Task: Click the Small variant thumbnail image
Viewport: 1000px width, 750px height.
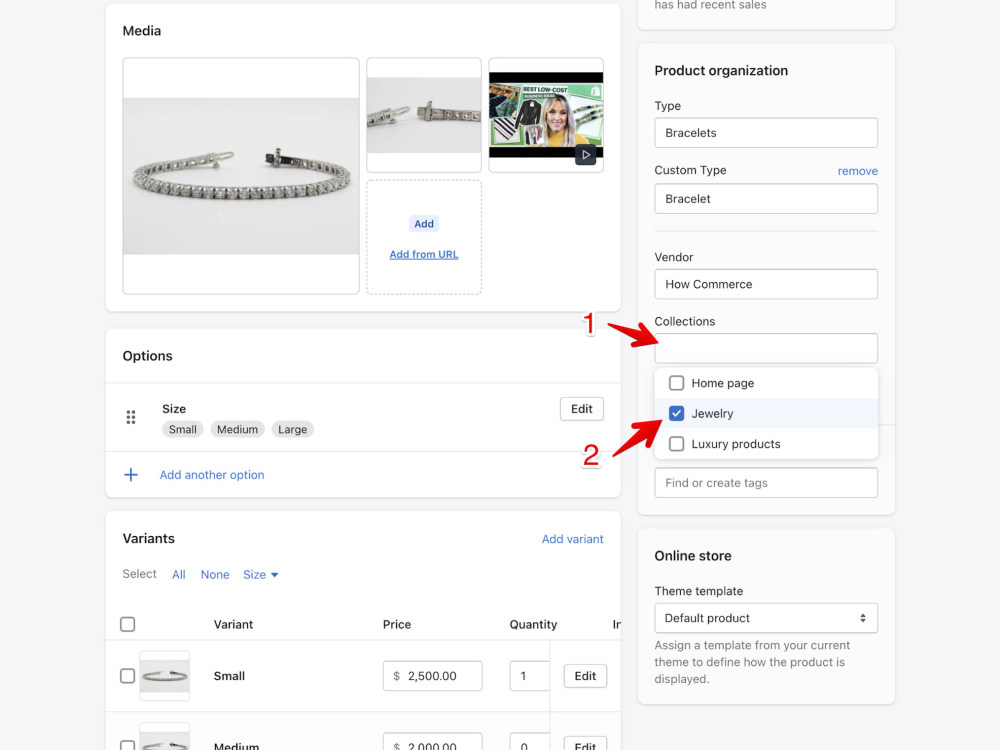Action: pos(165,675)
